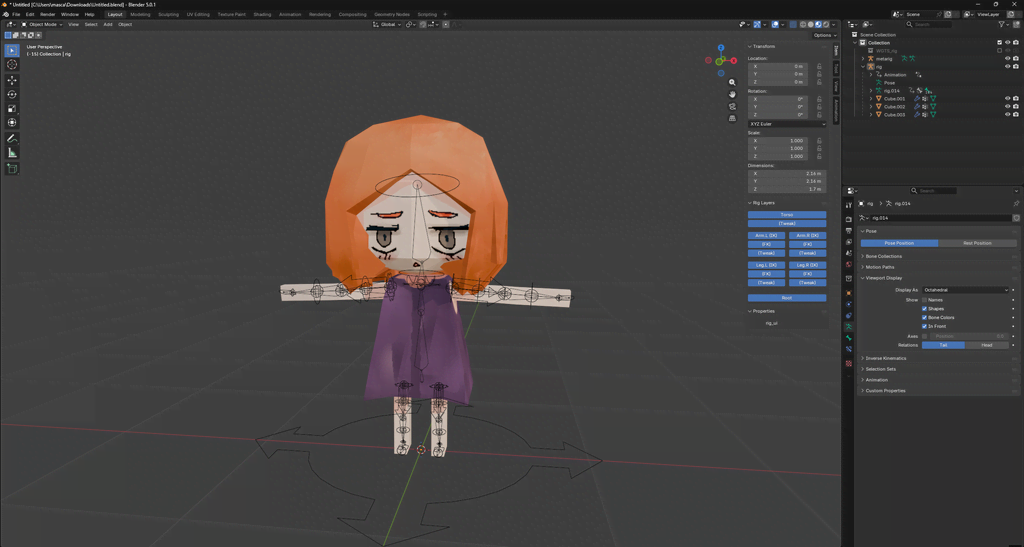Open the Display As Octahedral dropdown
Screen dimensions: 1024x547
tap(965, 290)
